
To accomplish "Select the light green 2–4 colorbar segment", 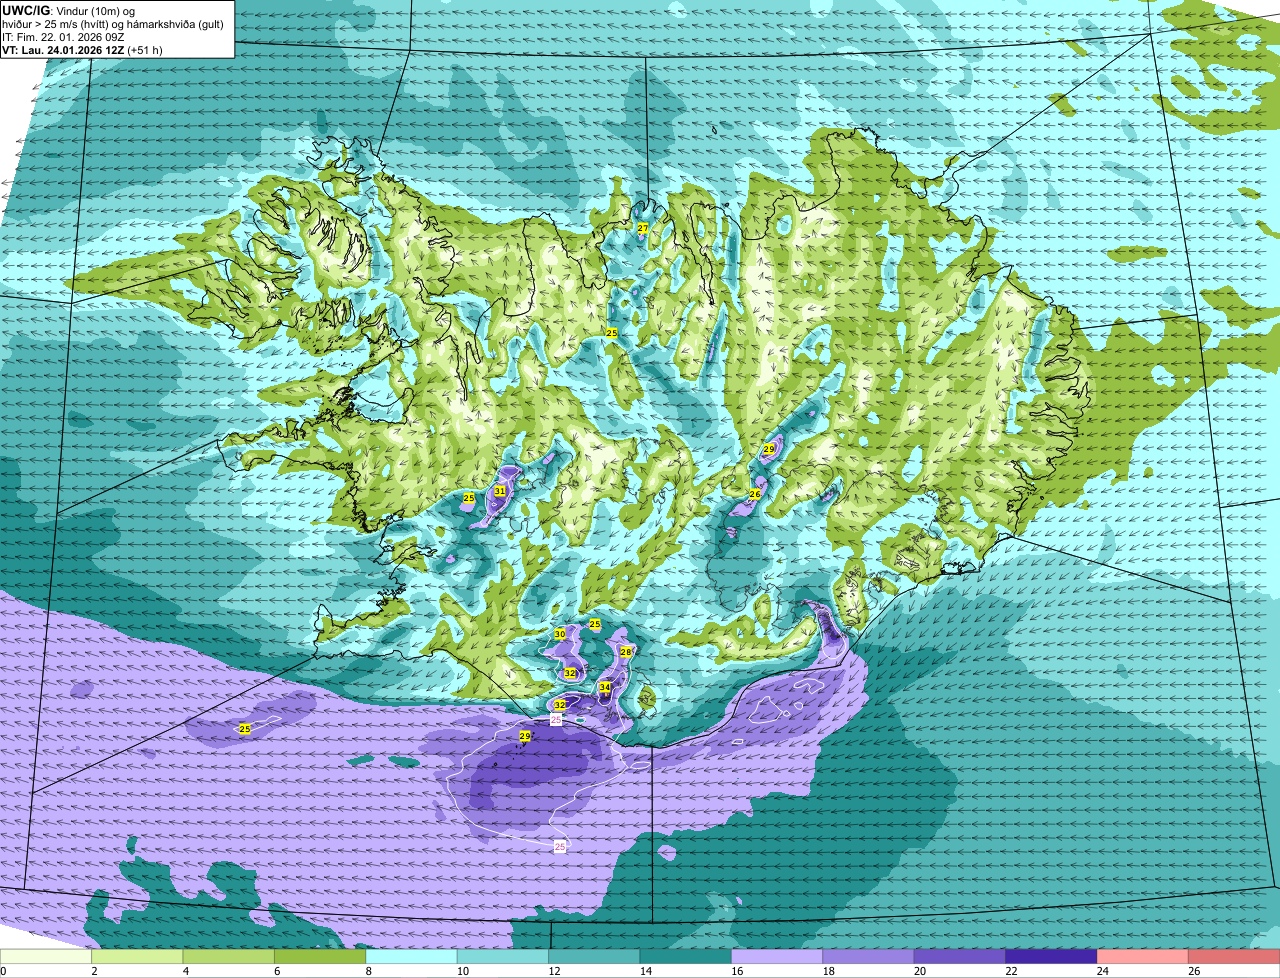I will click(x=138, y=957).
